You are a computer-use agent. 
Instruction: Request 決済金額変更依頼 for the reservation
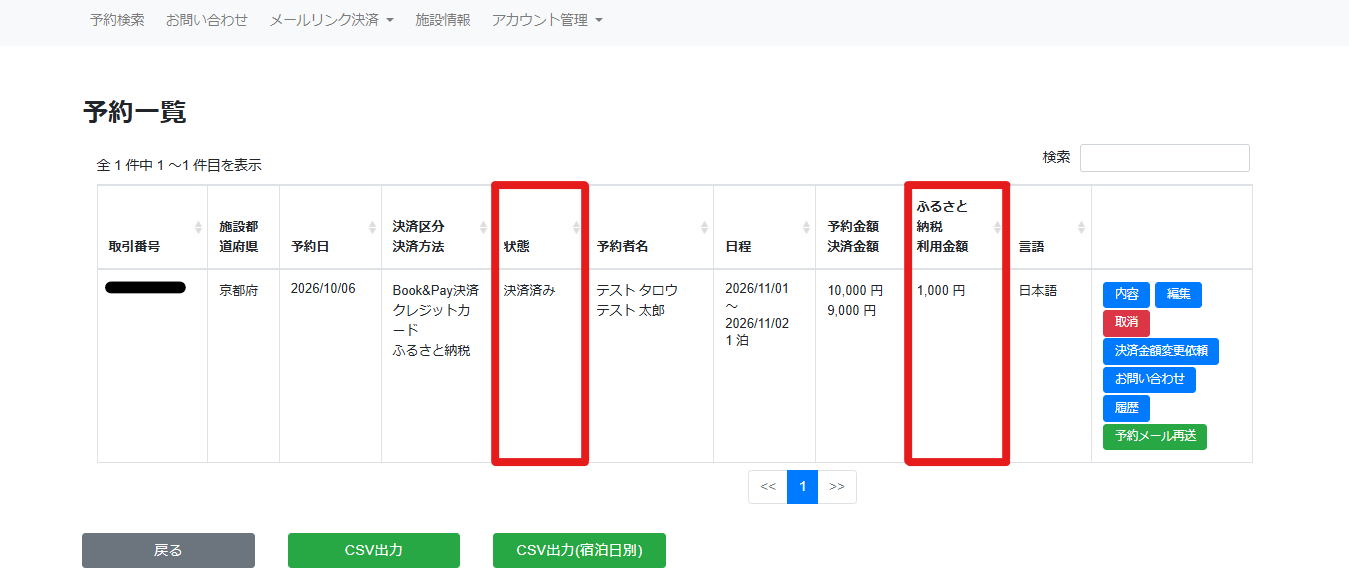[1161, 351]
